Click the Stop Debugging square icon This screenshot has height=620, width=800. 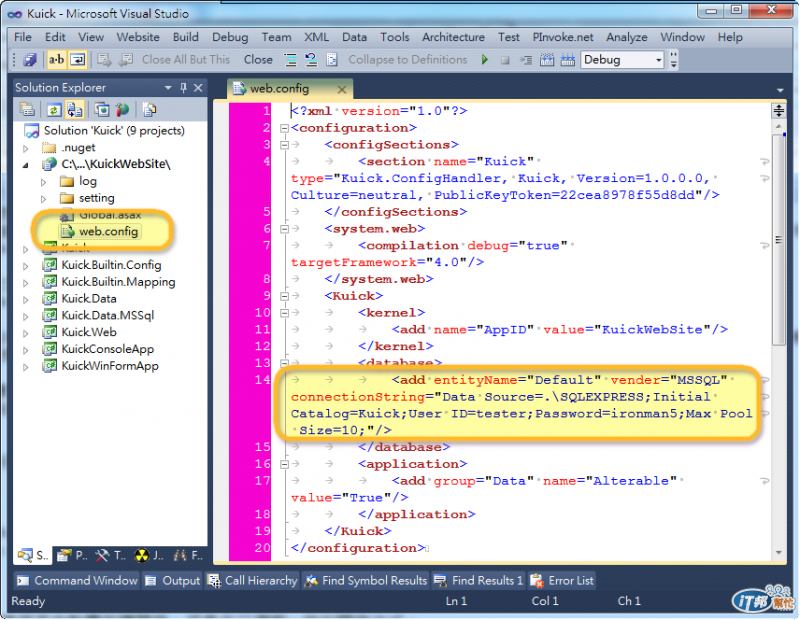pyautogui.click(x=505, y=60)
